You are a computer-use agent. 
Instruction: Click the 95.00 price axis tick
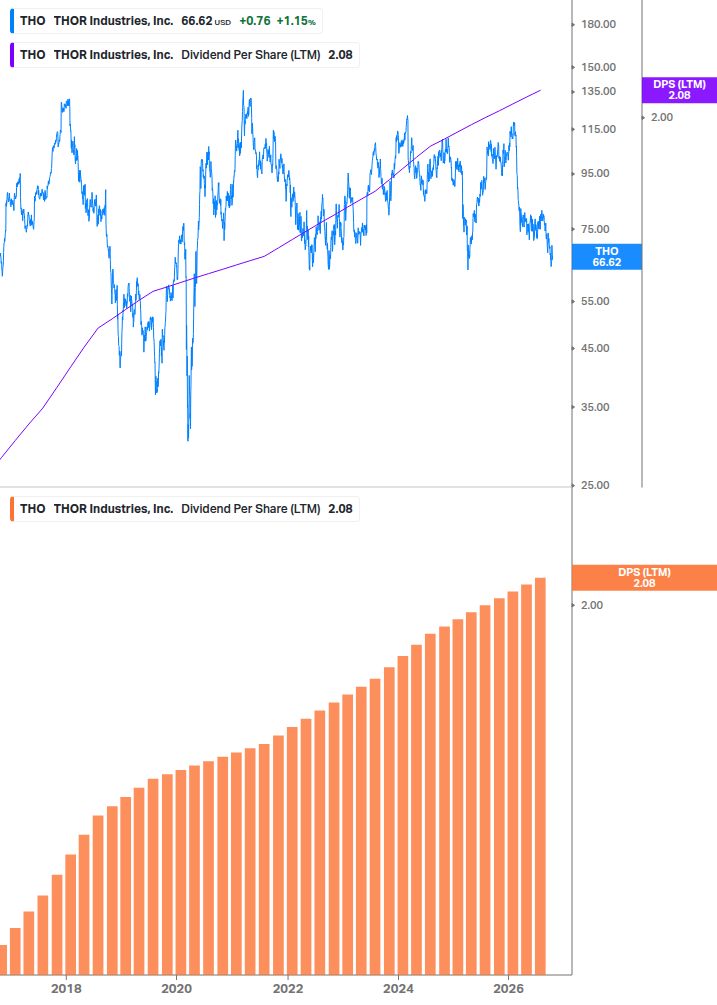pos(595,174)
